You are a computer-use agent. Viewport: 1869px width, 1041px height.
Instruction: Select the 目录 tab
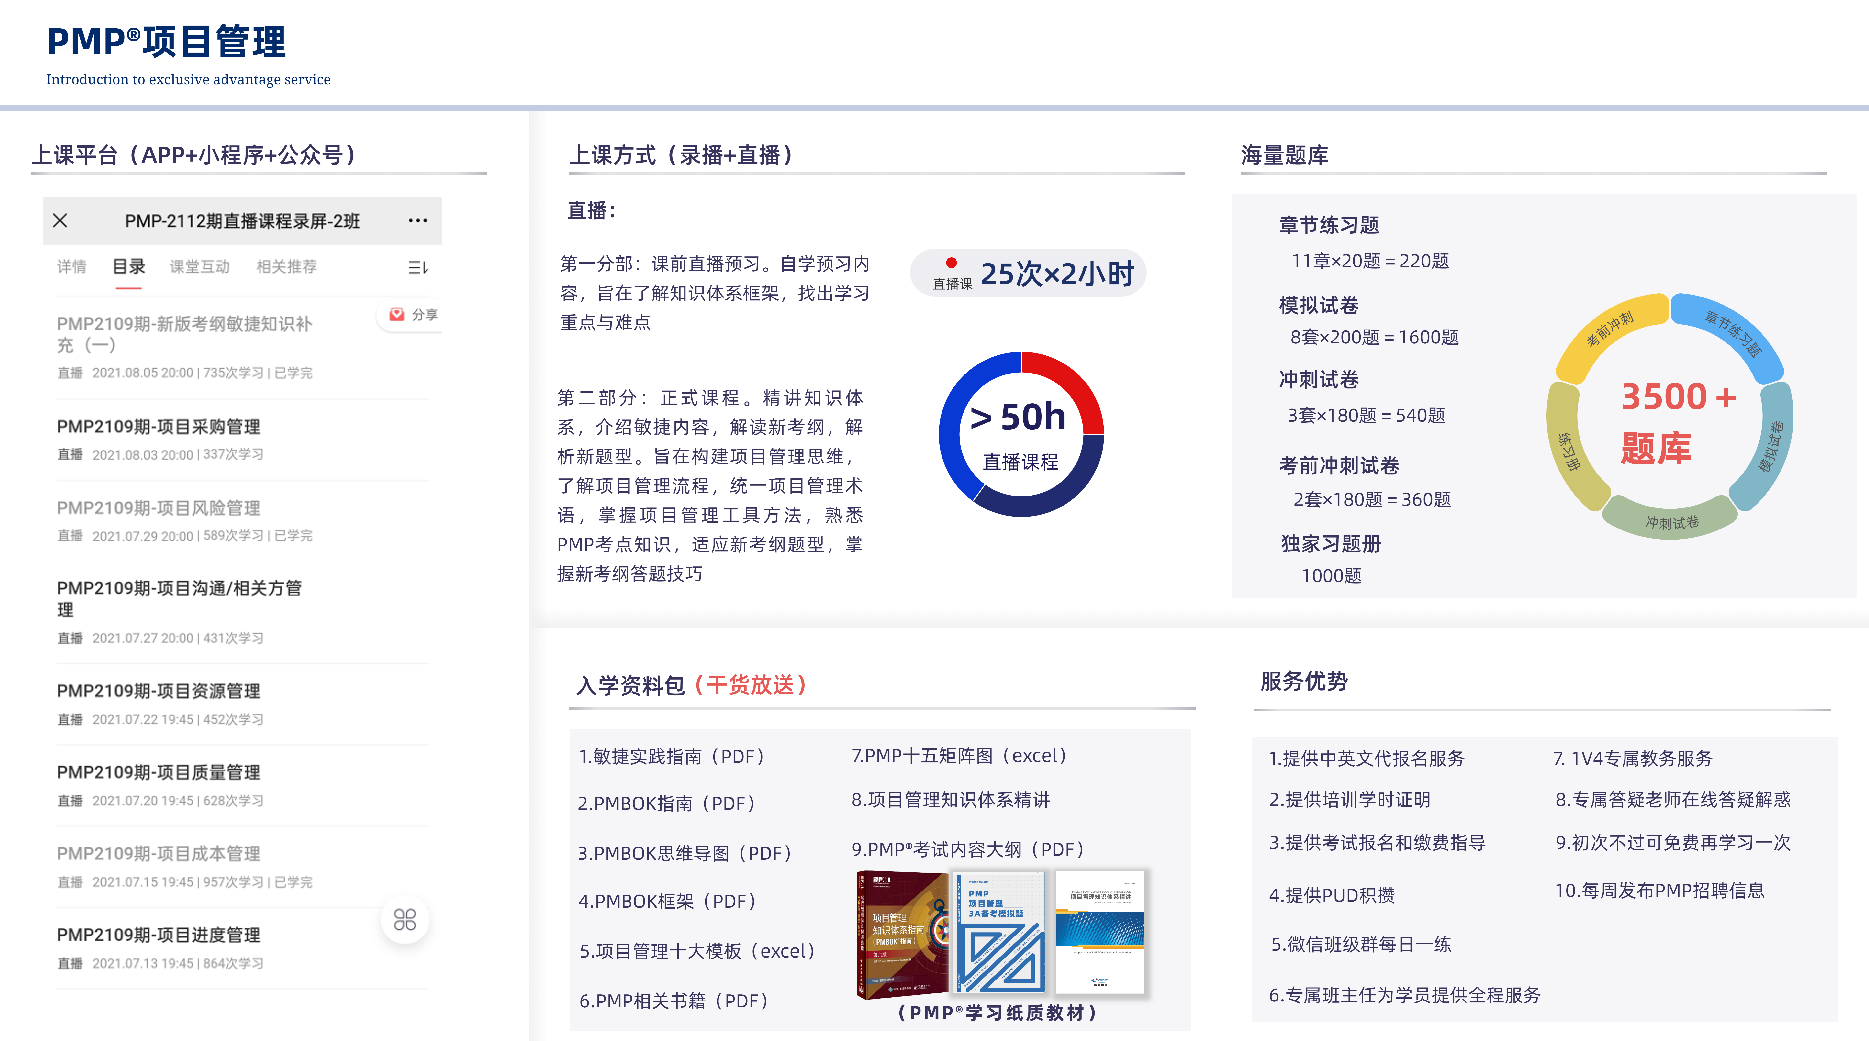(x=128, y=267)
